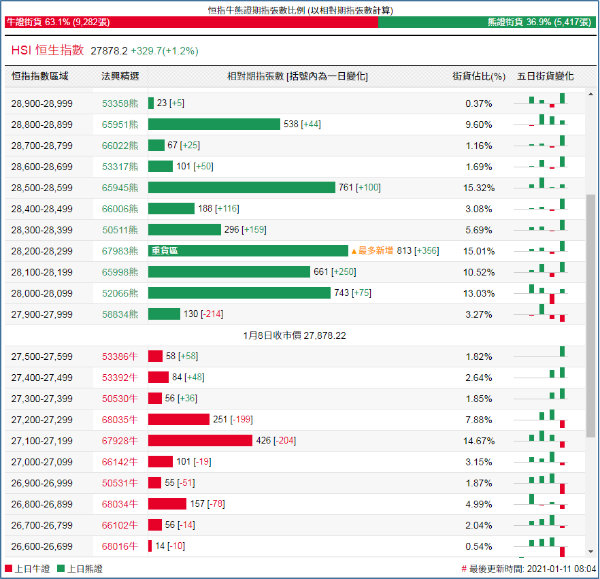Click the green bar showing 661 [+250]
Viewport: 600px width, 579px height.
tap(229, 272)
